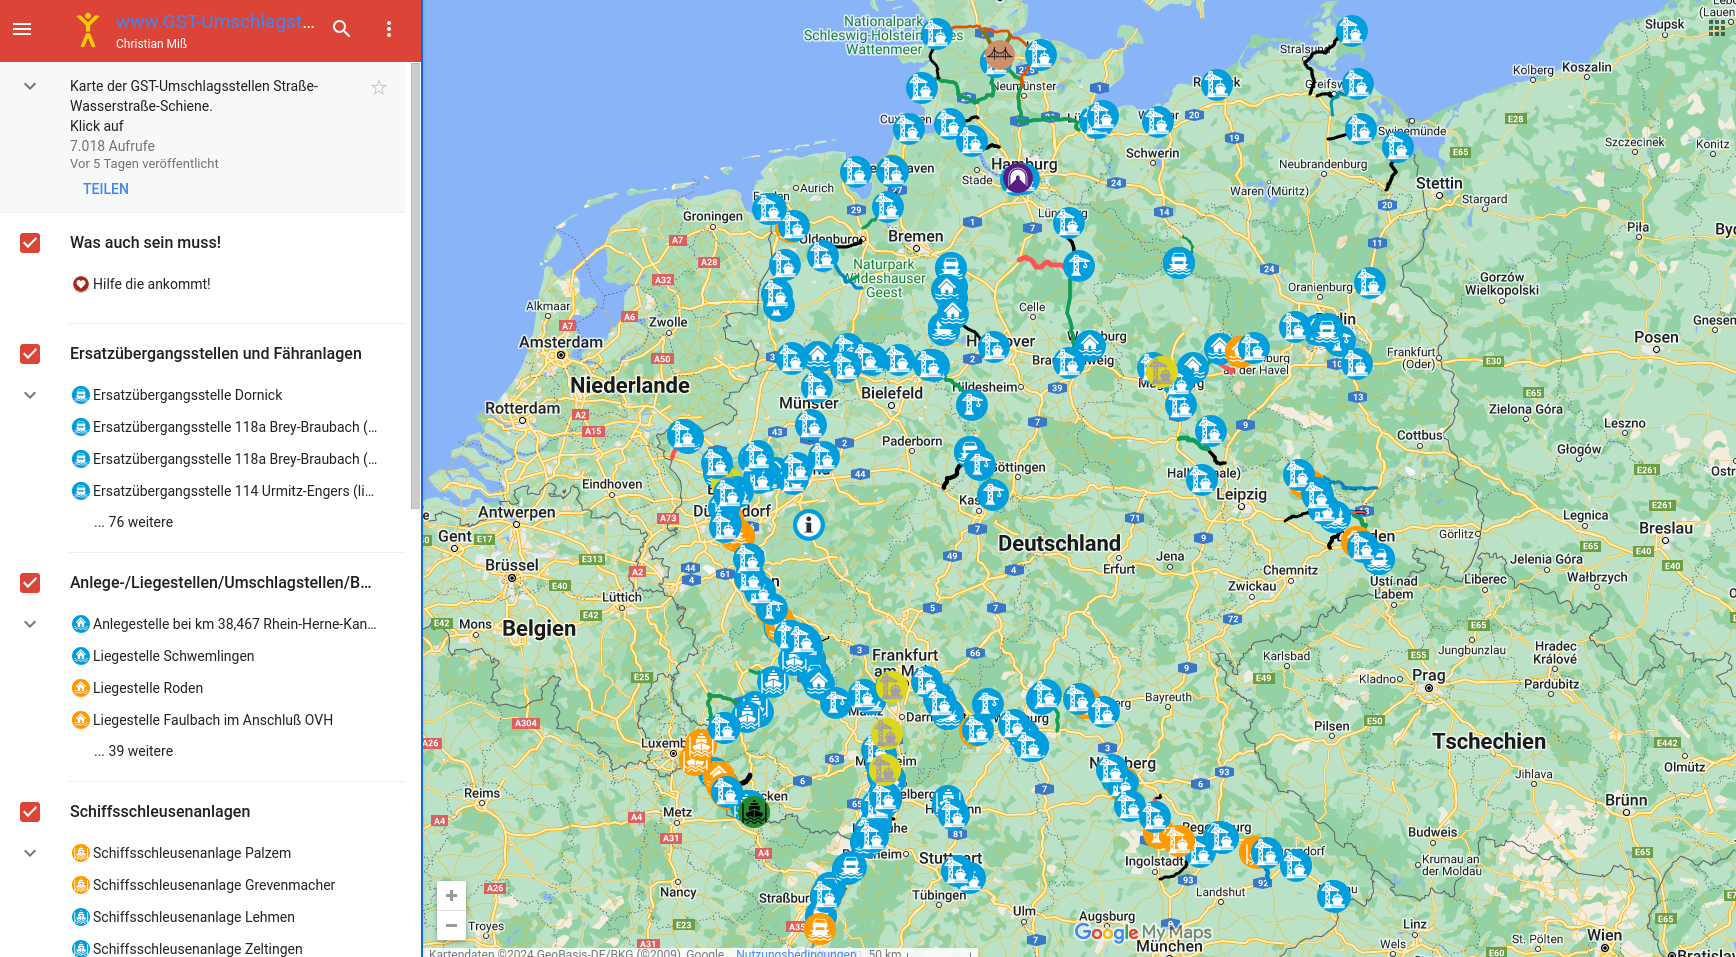
Task: Select Anlegestelle bei km 38,467 Rhein-Herne-Kanal
Action: (235, 624)
